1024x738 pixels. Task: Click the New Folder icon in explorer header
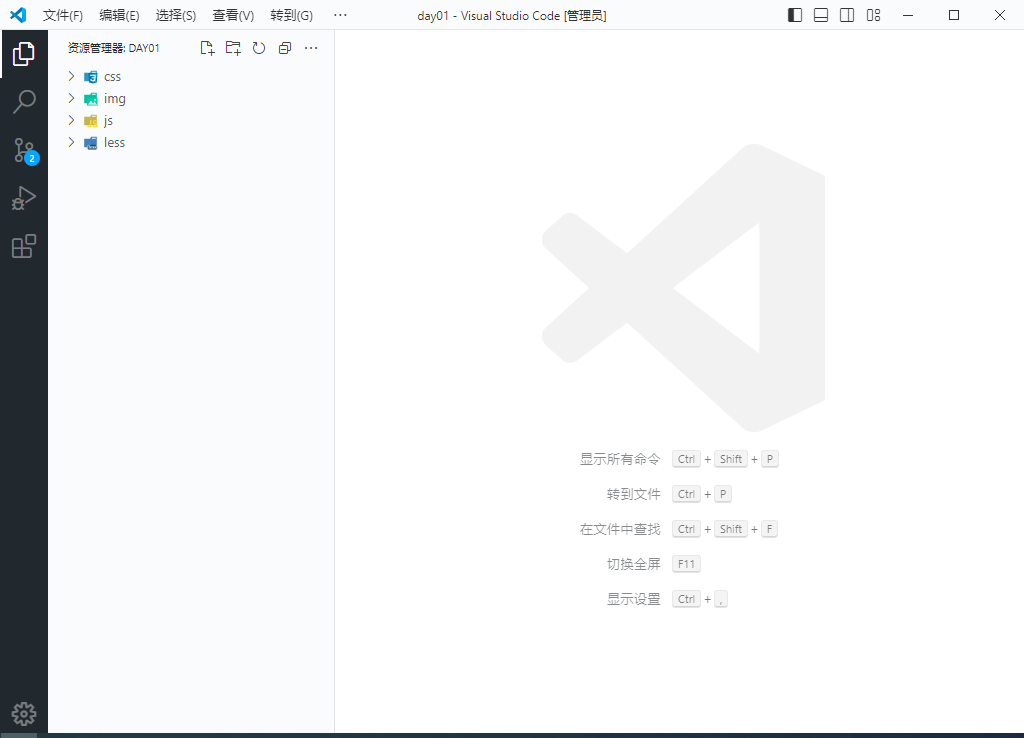[233, 48]
